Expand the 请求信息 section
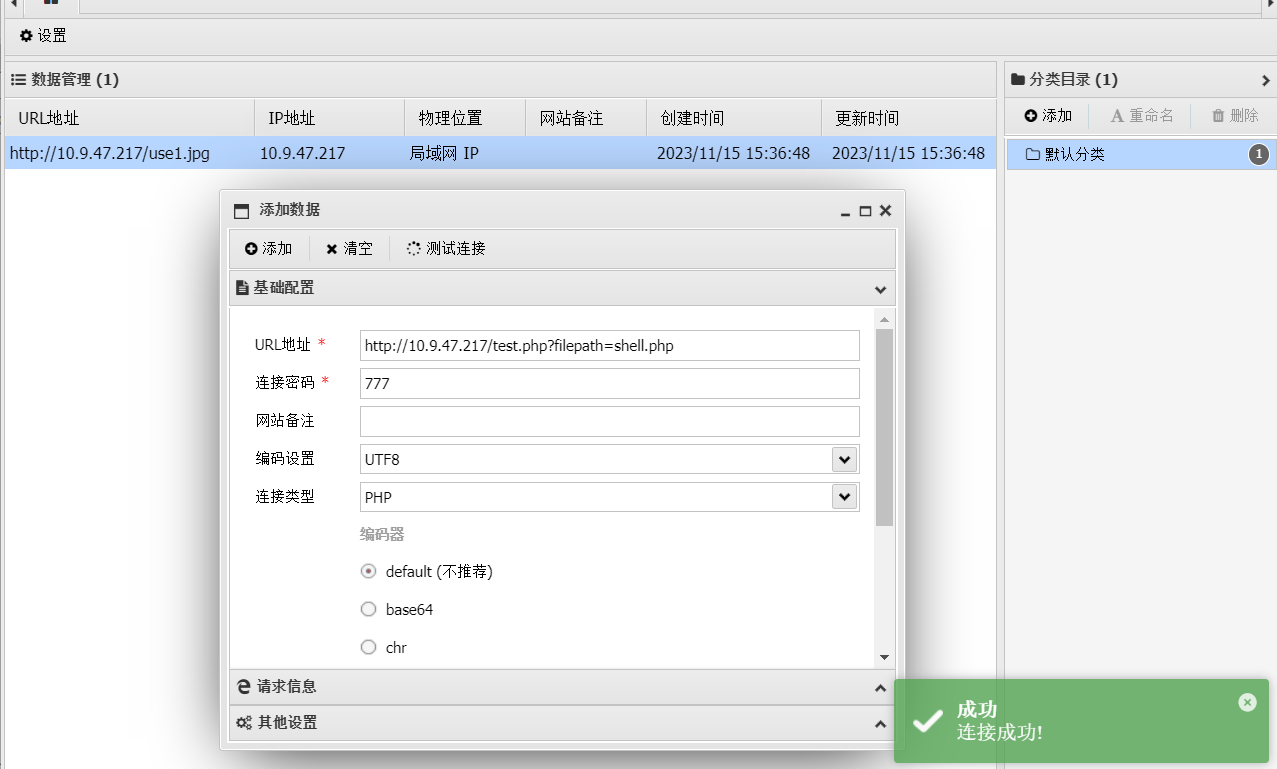Screen dimensions: 1277x769 pyautogui.click(x=880, y=688)
